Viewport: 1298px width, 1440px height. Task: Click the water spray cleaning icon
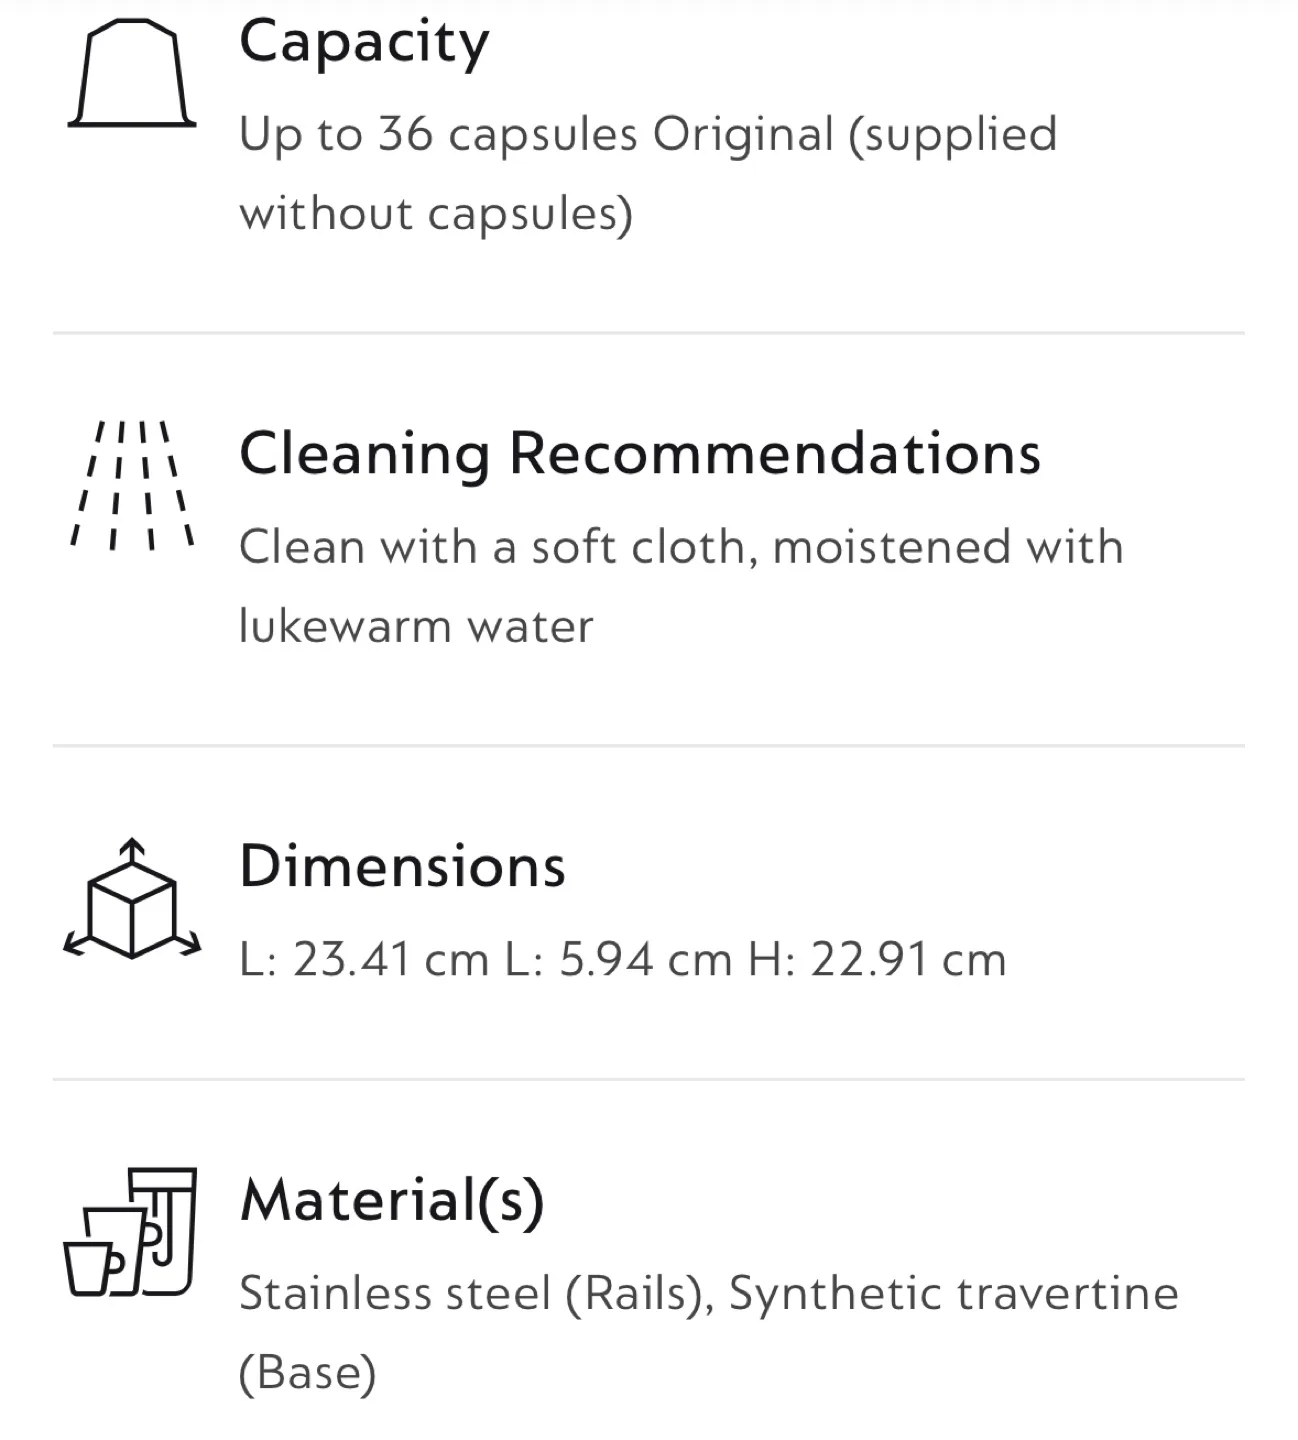coord(131,485)
